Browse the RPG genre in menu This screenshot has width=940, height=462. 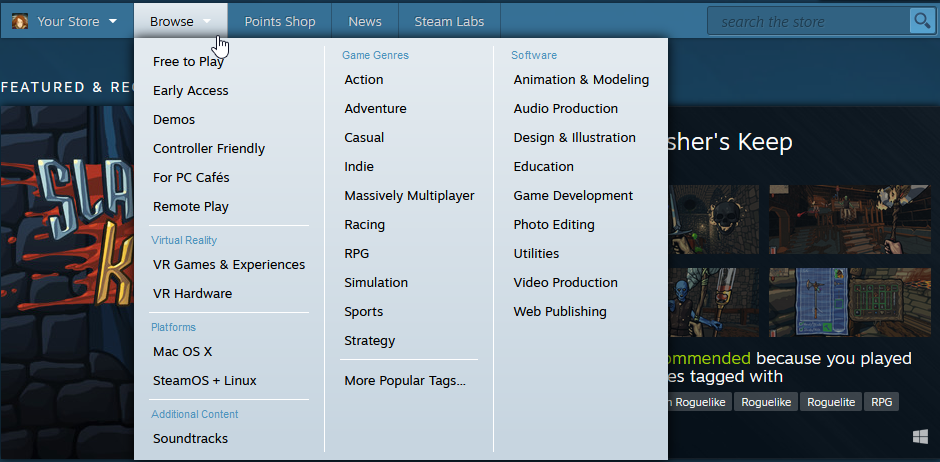357,253
